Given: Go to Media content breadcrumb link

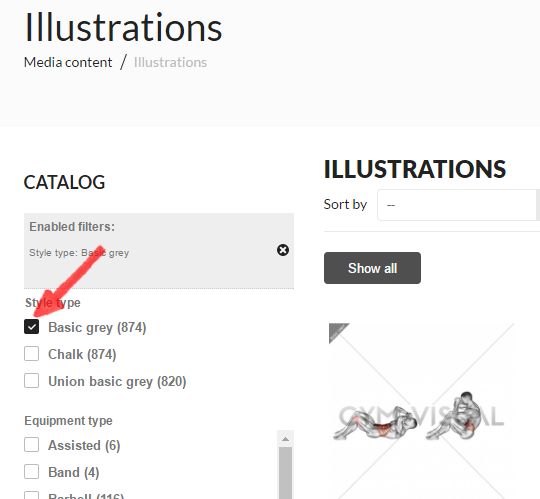Looking at the screenshot, I should click(x=68, y=62).
